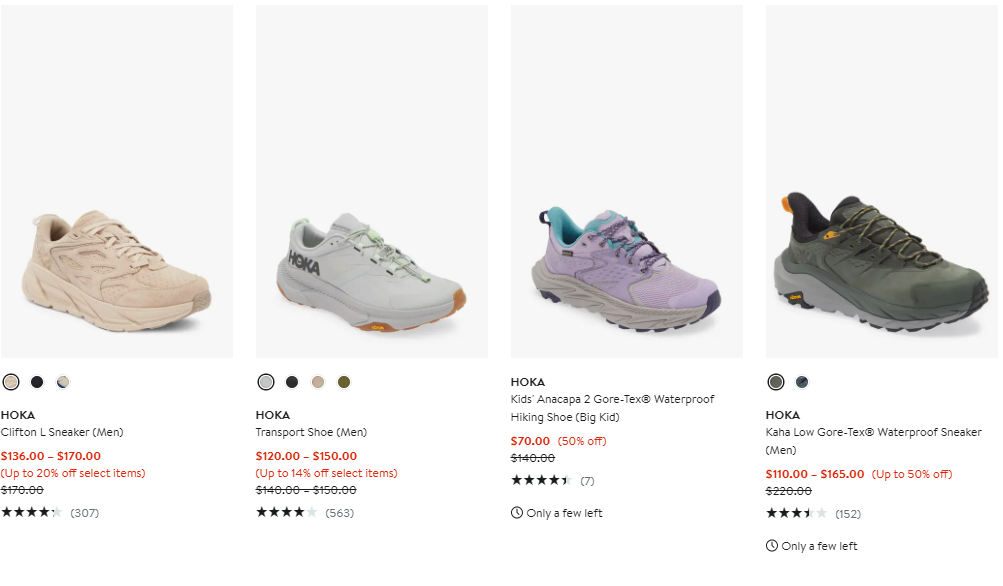This screenshot has width=1003, height=586.
Task: Open the Clifton L Sneaker (Men) link
Action: [x=62, y=432]
